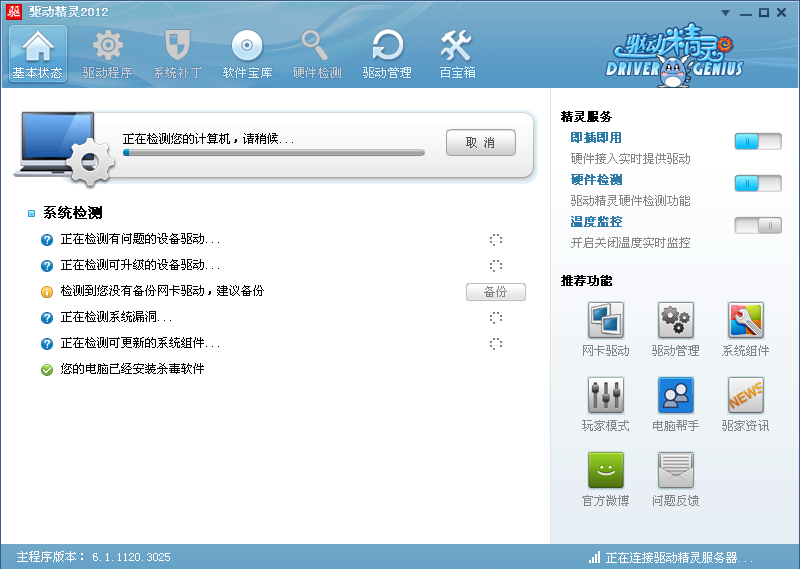Maximize the 驱动精灵2012 window

764,13
